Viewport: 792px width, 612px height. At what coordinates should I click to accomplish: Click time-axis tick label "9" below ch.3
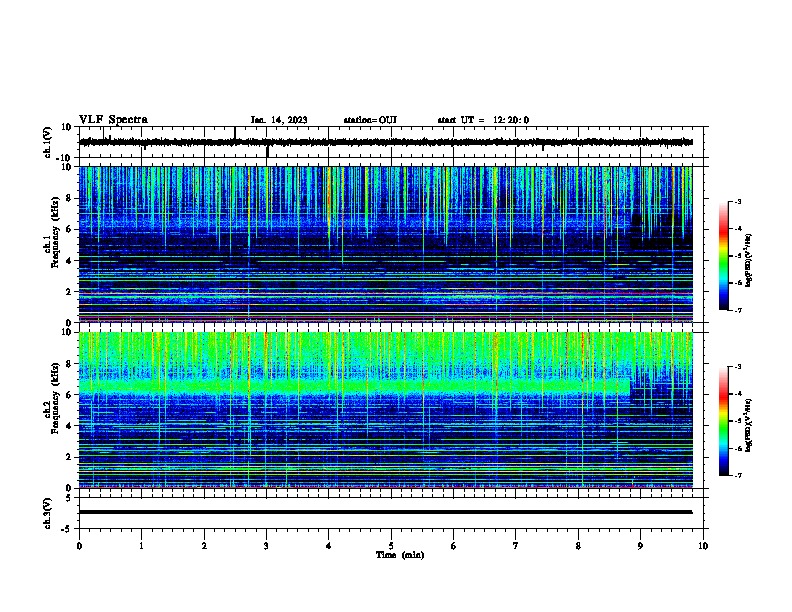click(640, 546)
